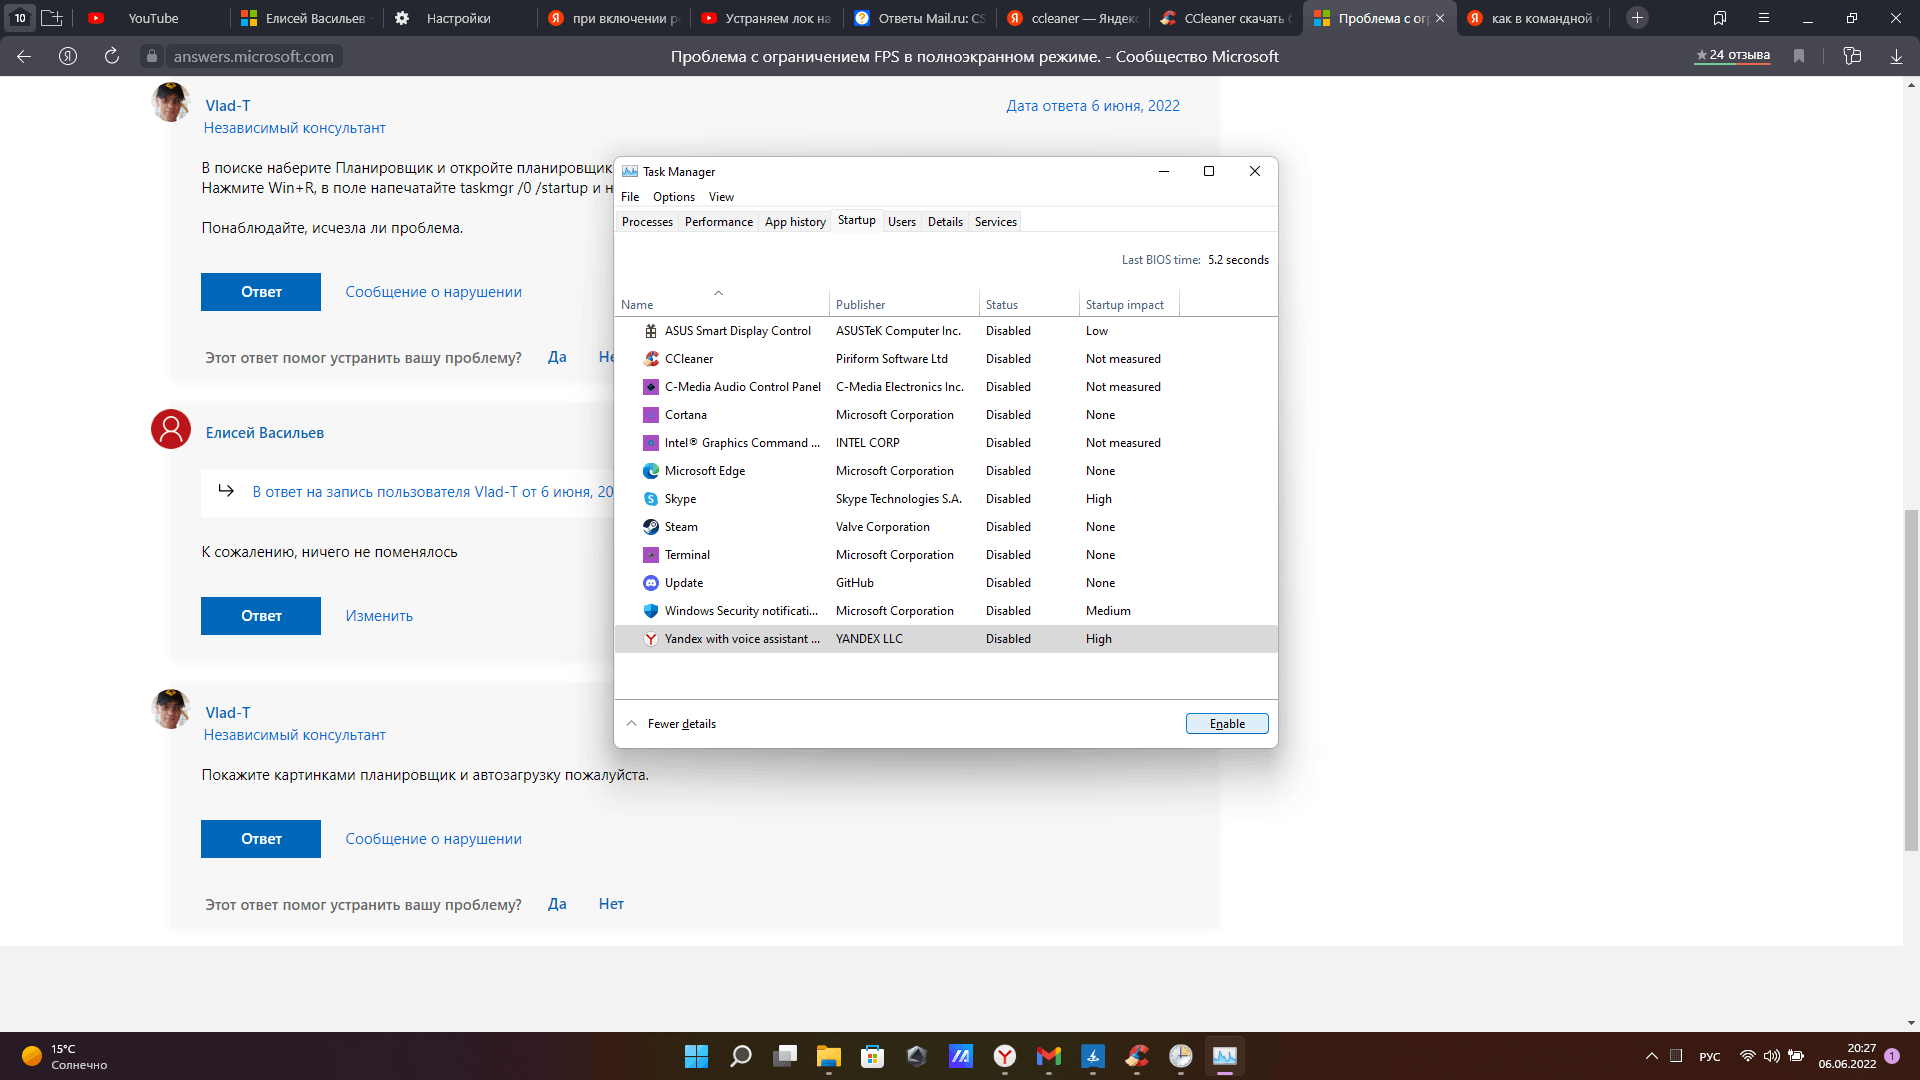Switch to the Processes tab
The height and width of the screenshot is (1080, 1920).
pos(647,222)
